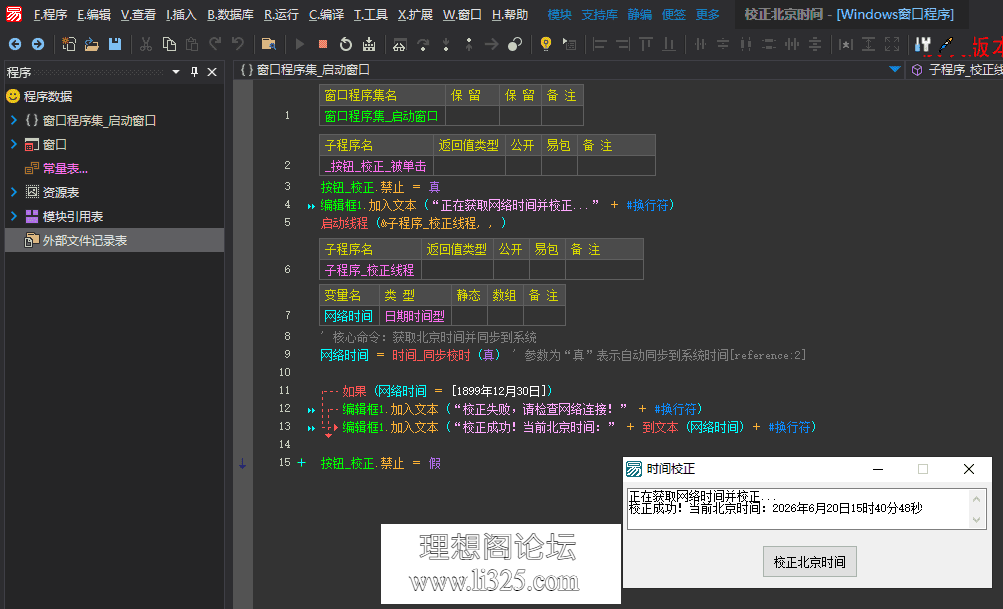Paste from the toolbar clipboard icon
Screen dimensions: 1003x609
point(191,44)
